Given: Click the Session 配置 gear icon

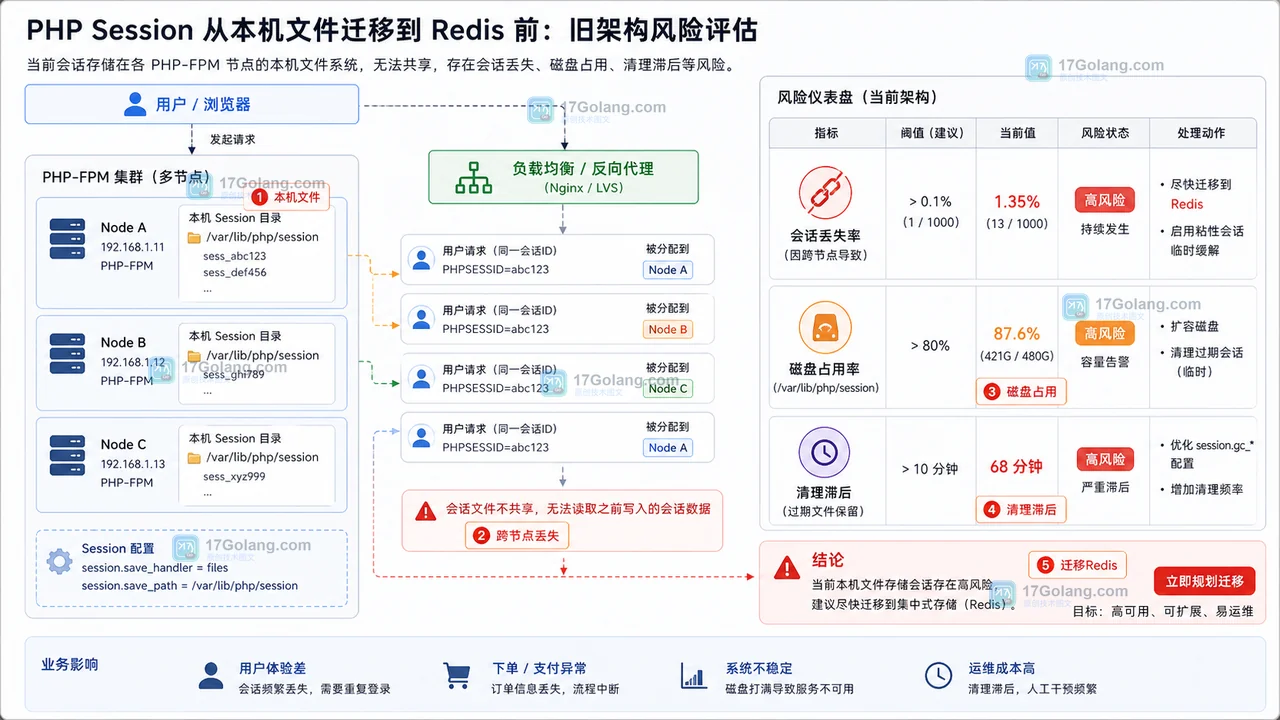Looking at the screenshot, I should pos(59,560).
